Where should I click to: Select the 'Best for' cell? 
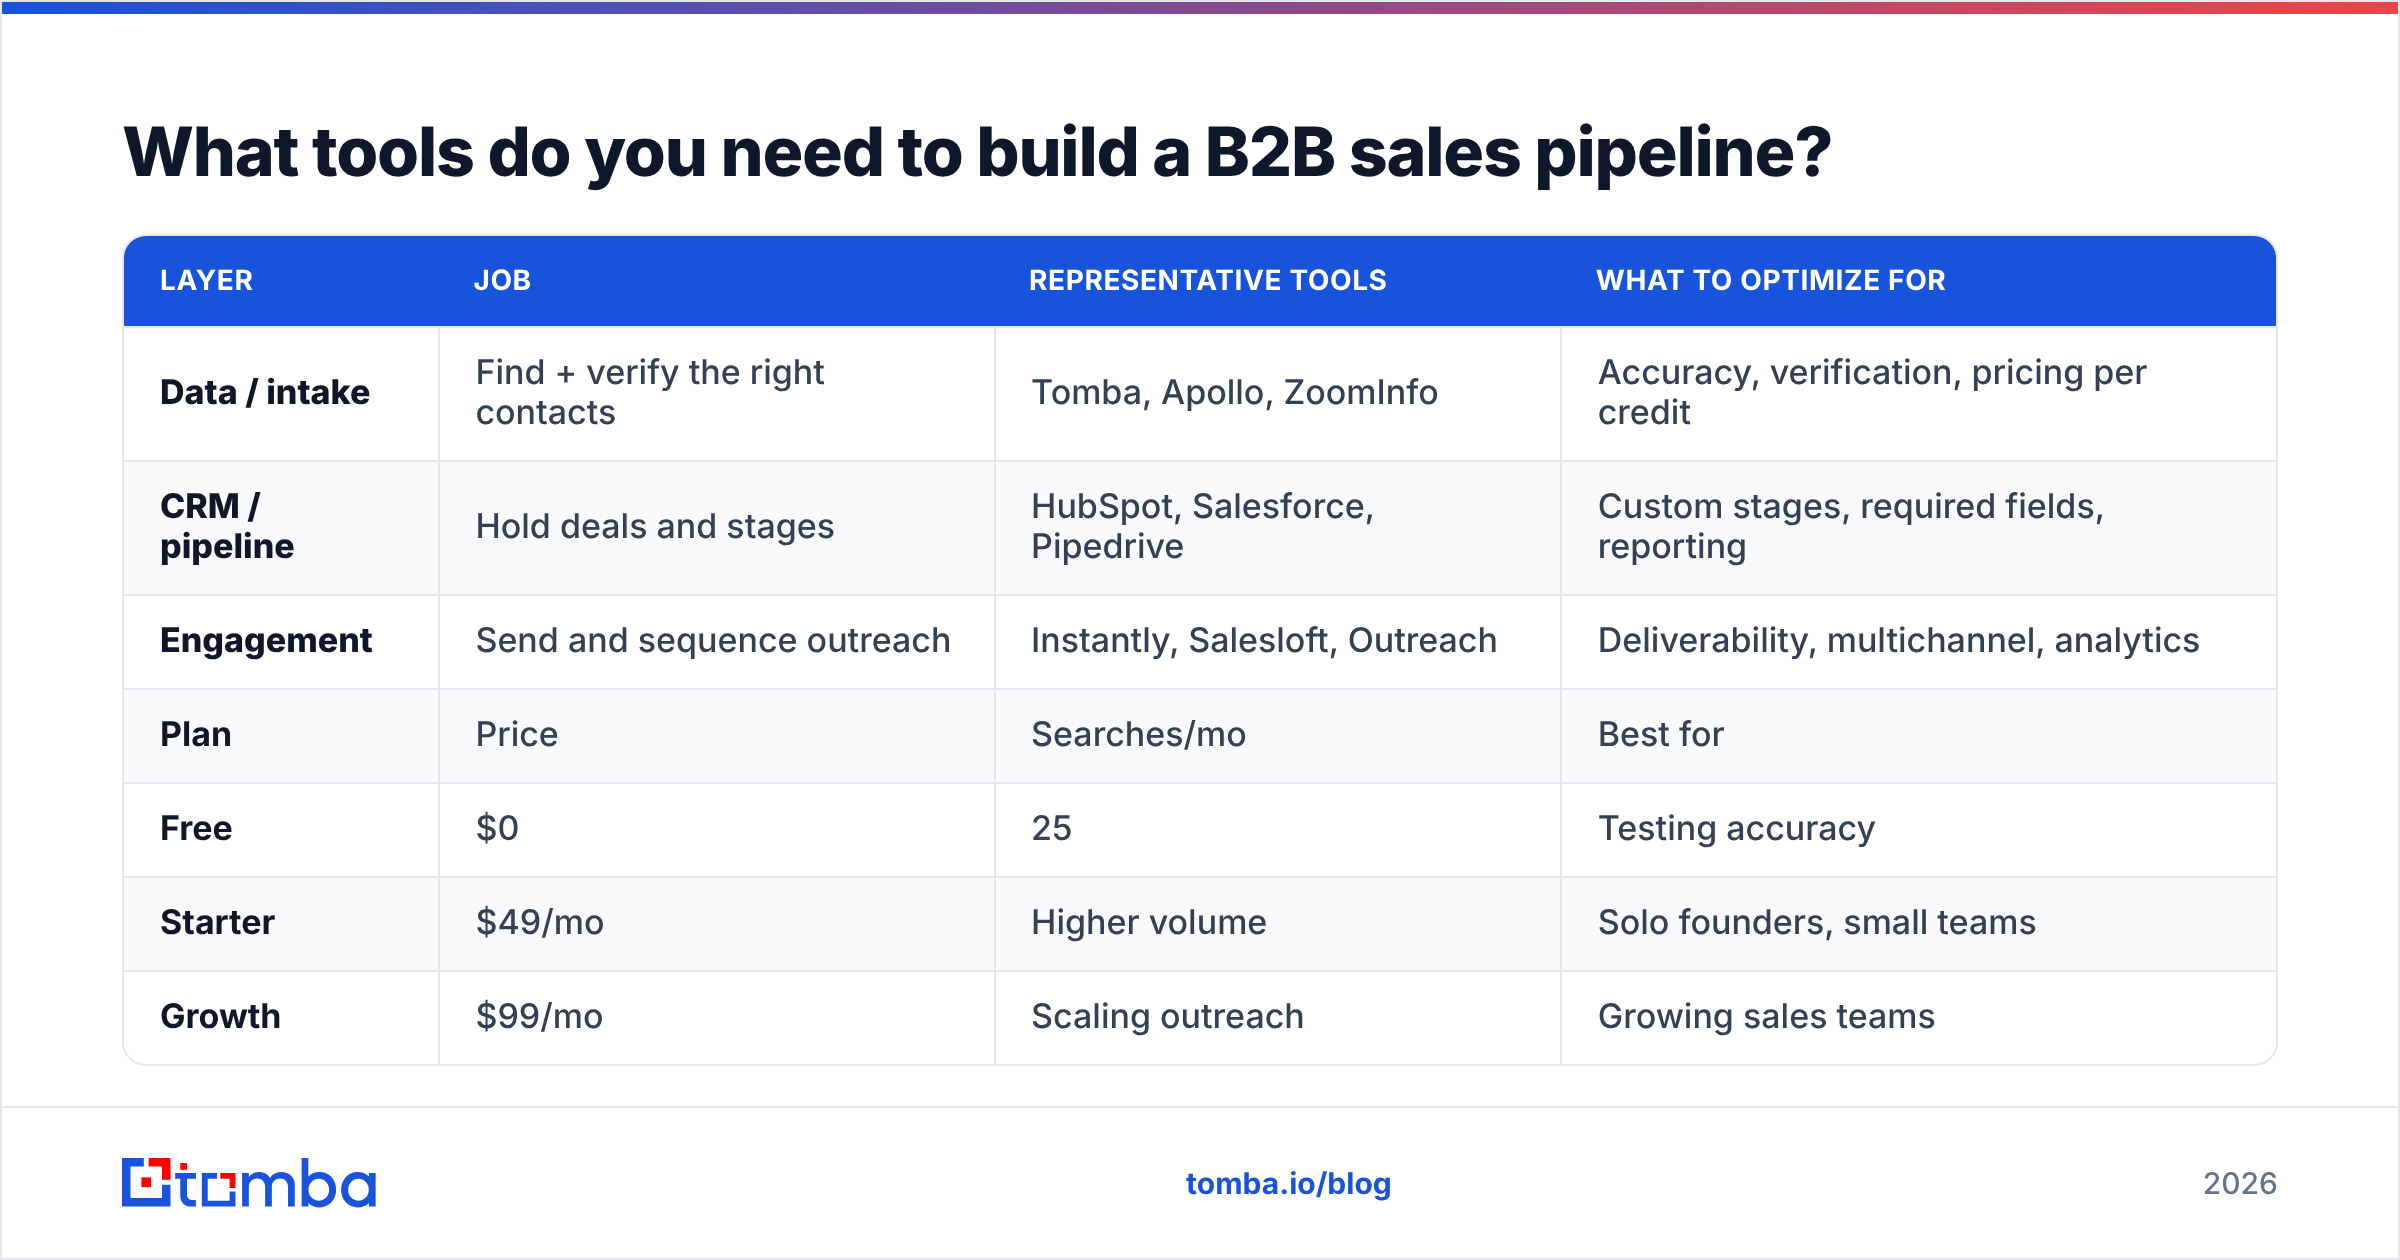tap(1919, 735)
